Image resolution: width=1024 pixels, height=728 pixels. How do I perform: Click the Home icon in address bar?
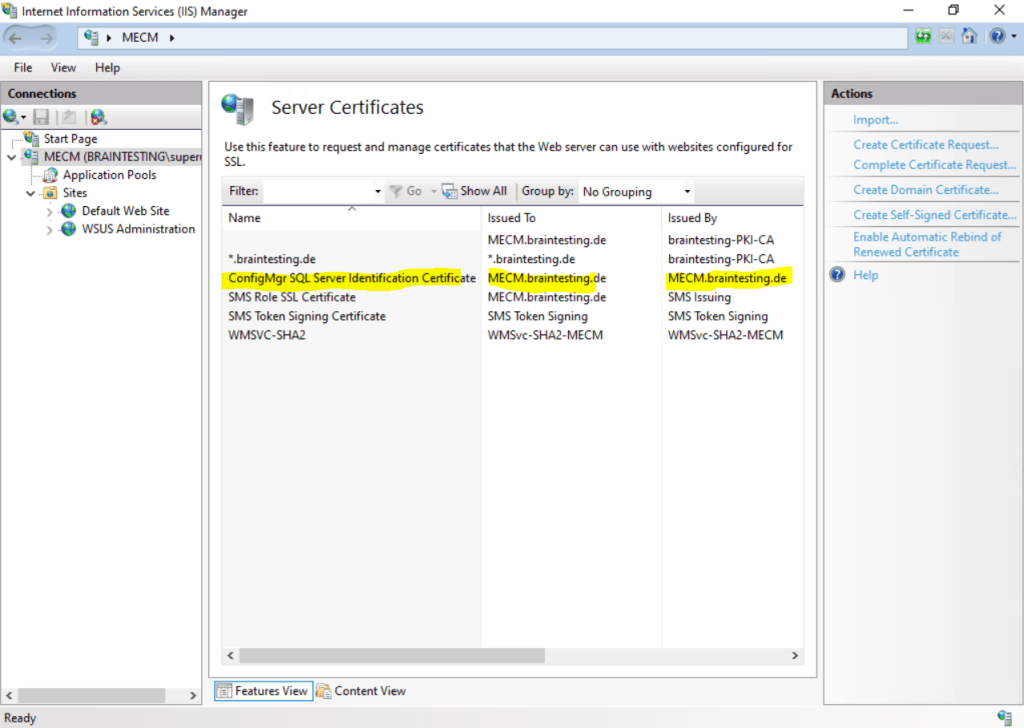tap(969, 37)
